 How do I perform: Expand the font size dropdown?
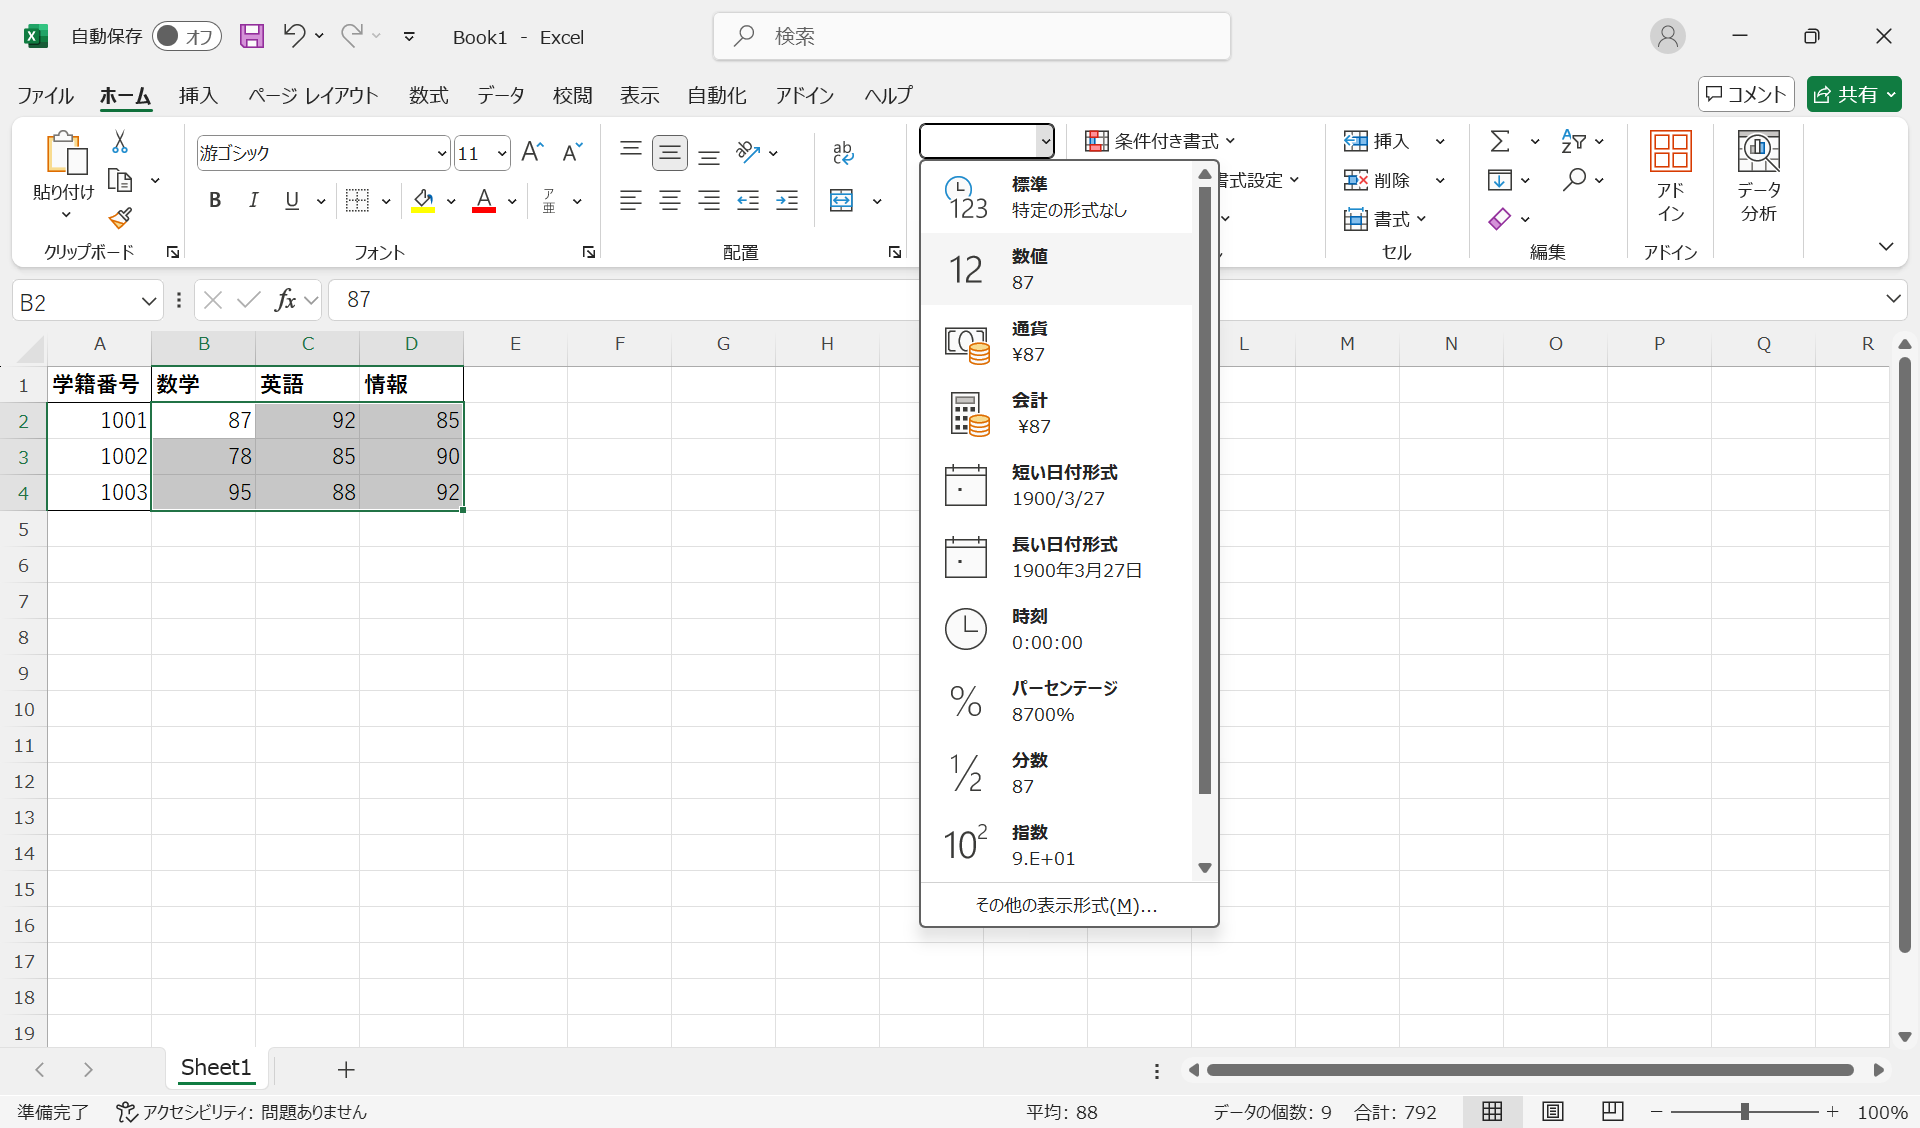(x=501, y=153)
